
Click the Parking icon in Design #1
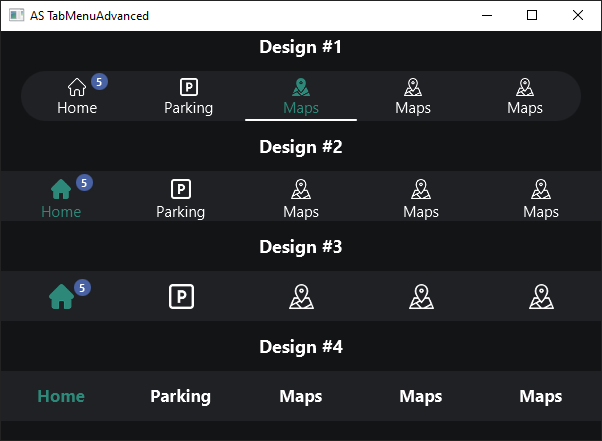[188, 88]
